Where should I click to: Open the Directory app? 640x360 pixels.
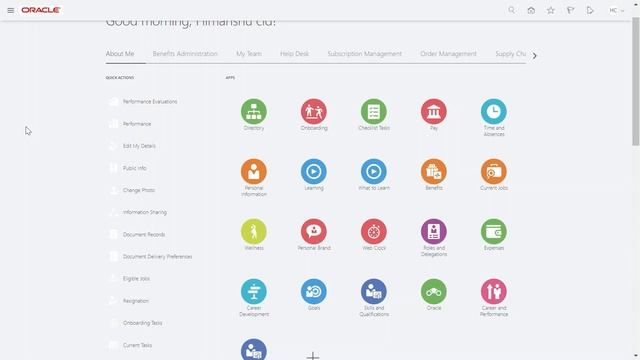point(254,111)
